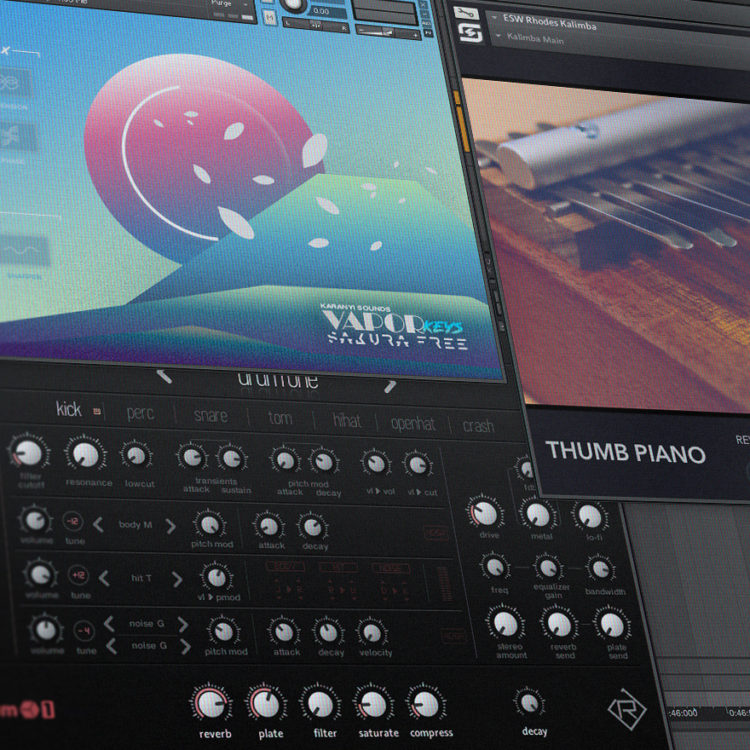Expand the ESW Rhodes Kalimba dropdown arrow
This screenshot has width=750, height=750.
(494, 17)
